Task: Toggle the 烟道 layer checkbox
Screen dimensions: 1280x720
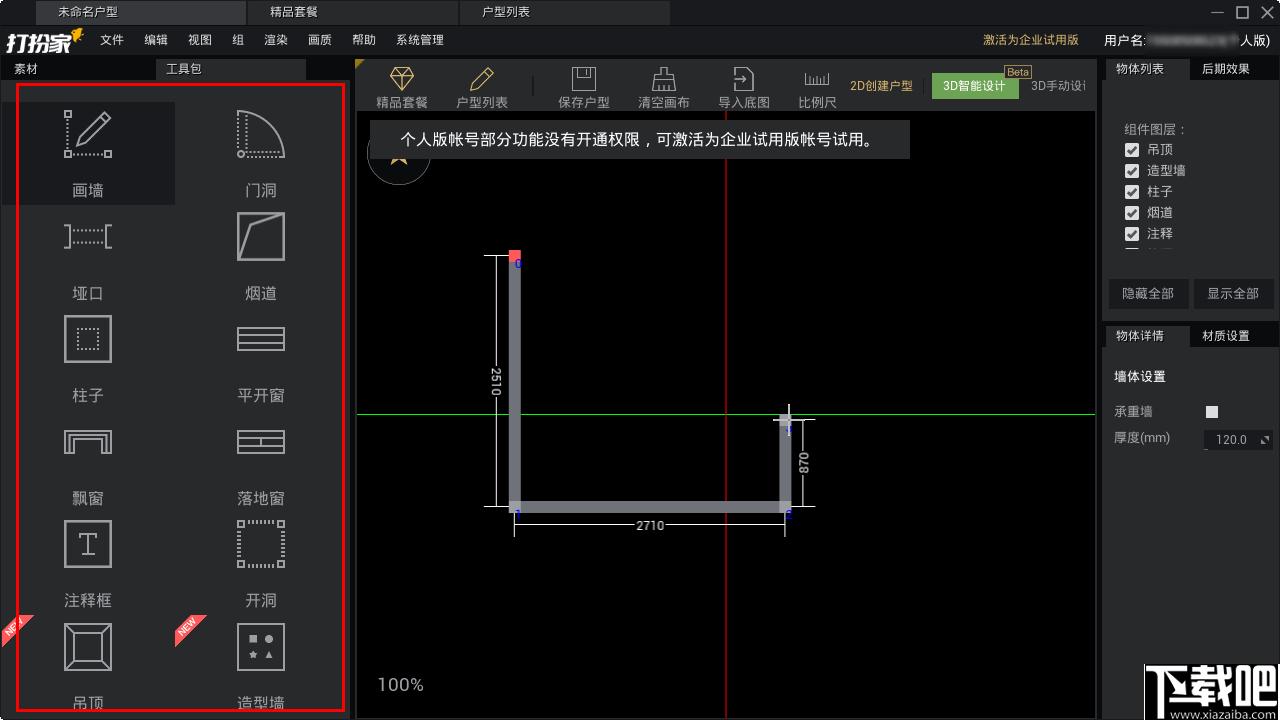Action: [1132, 213]
